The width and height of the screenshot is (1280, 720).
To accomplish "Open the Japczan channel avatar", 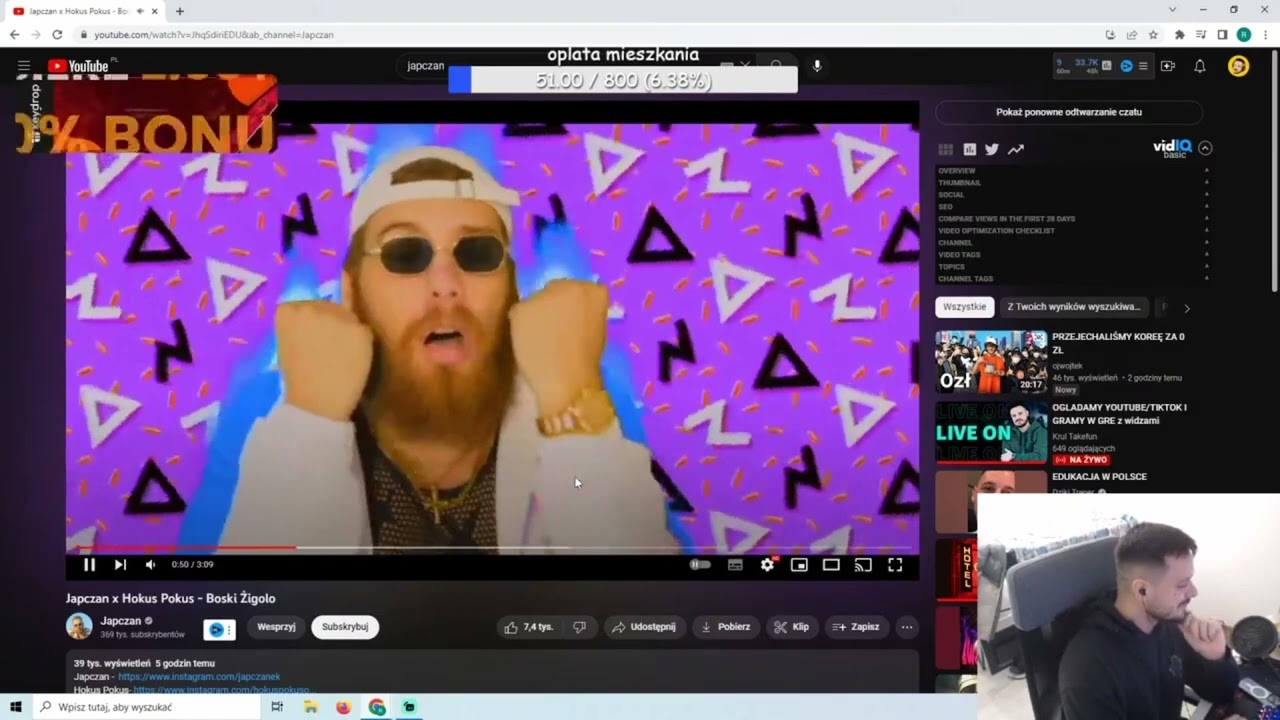I will click(79, 627).
